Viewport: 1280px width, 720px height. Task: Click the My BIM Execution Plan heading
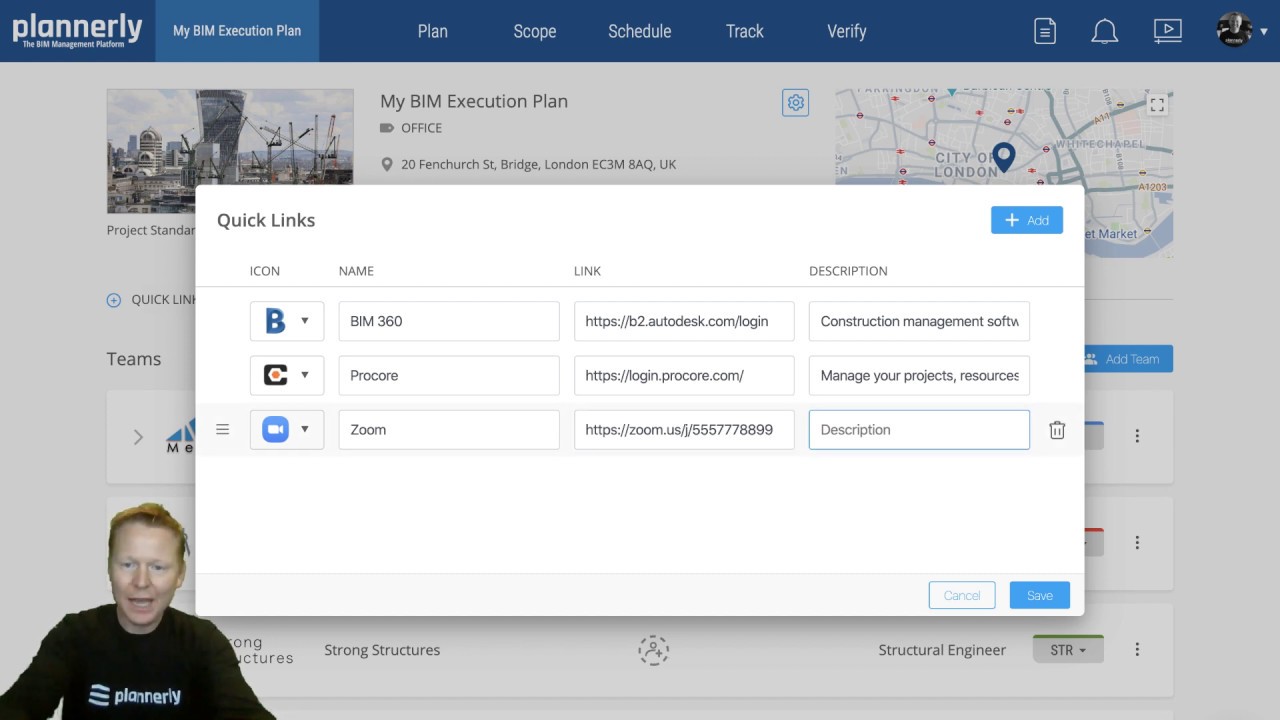pos(474,101)
